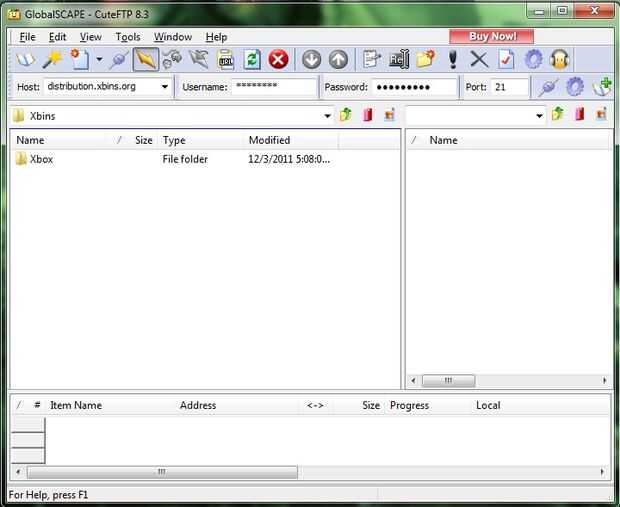Click right pane folder view icon

(x=601, y=115)
